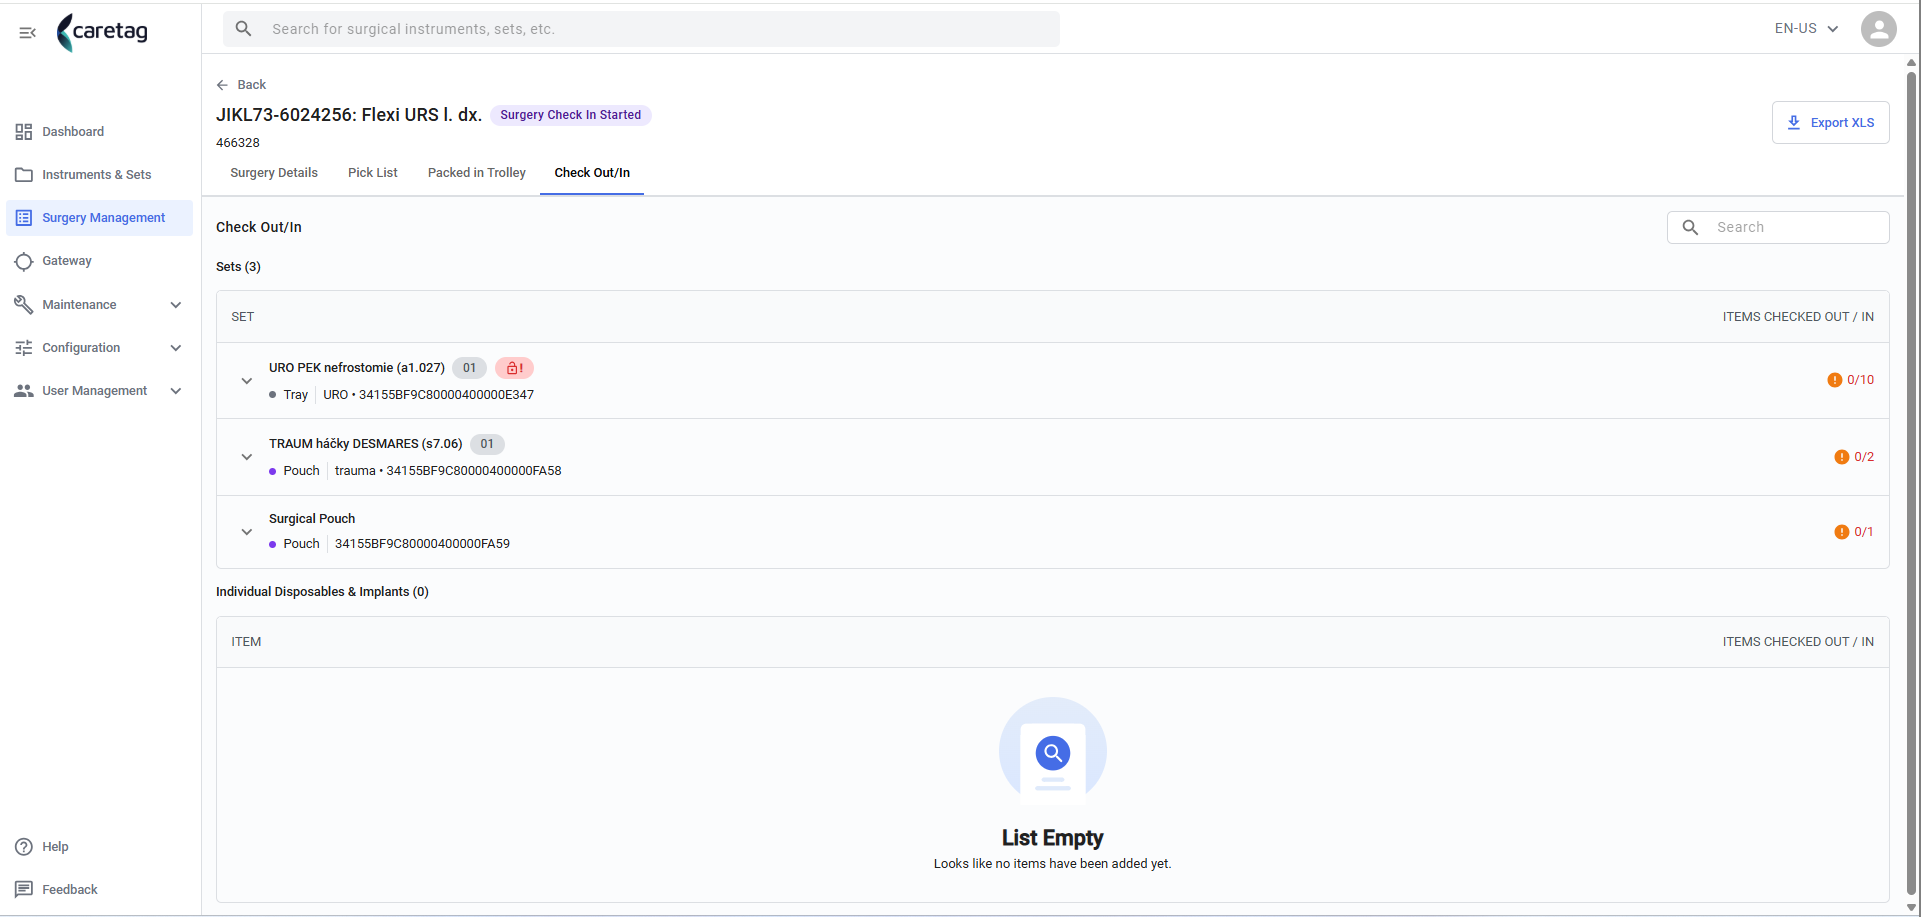Click the caretag logo
The height and width of the screenshot is (917, 1921).
tap(102, 32)
